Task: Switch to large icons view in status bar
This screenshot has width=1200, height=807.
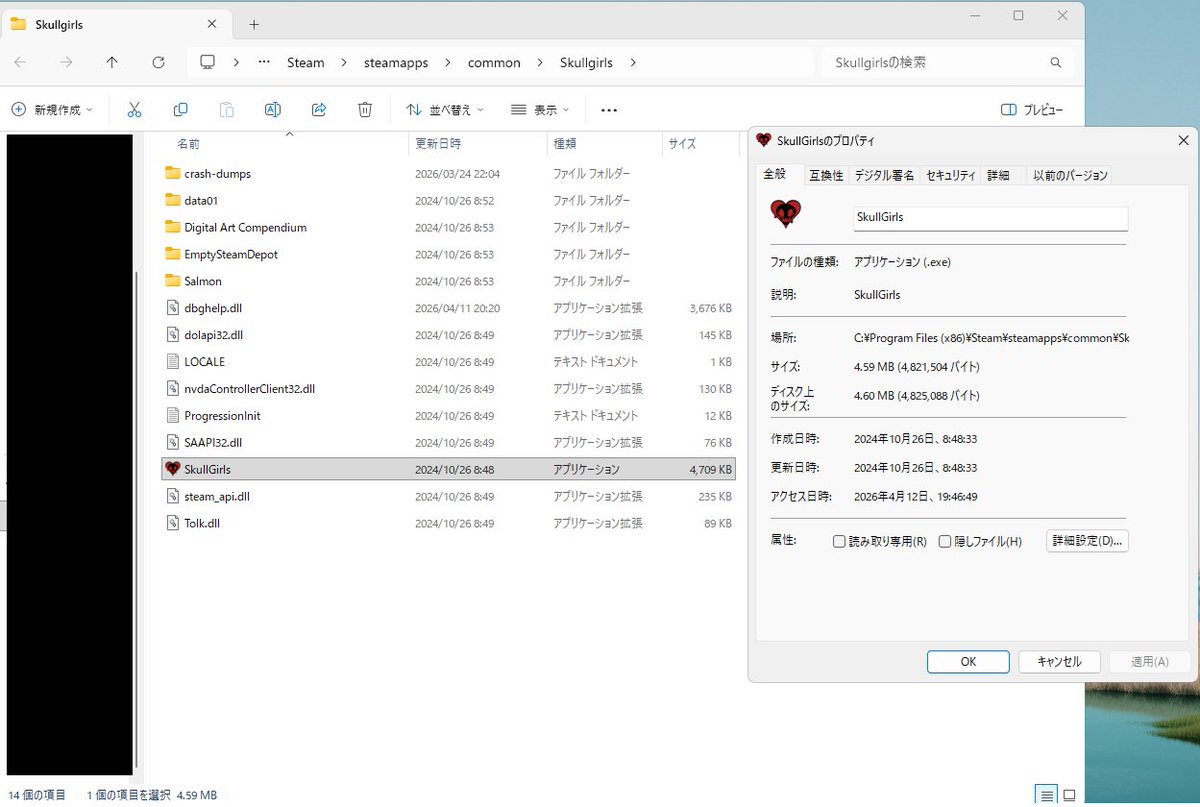Action: pos(1069,796)
